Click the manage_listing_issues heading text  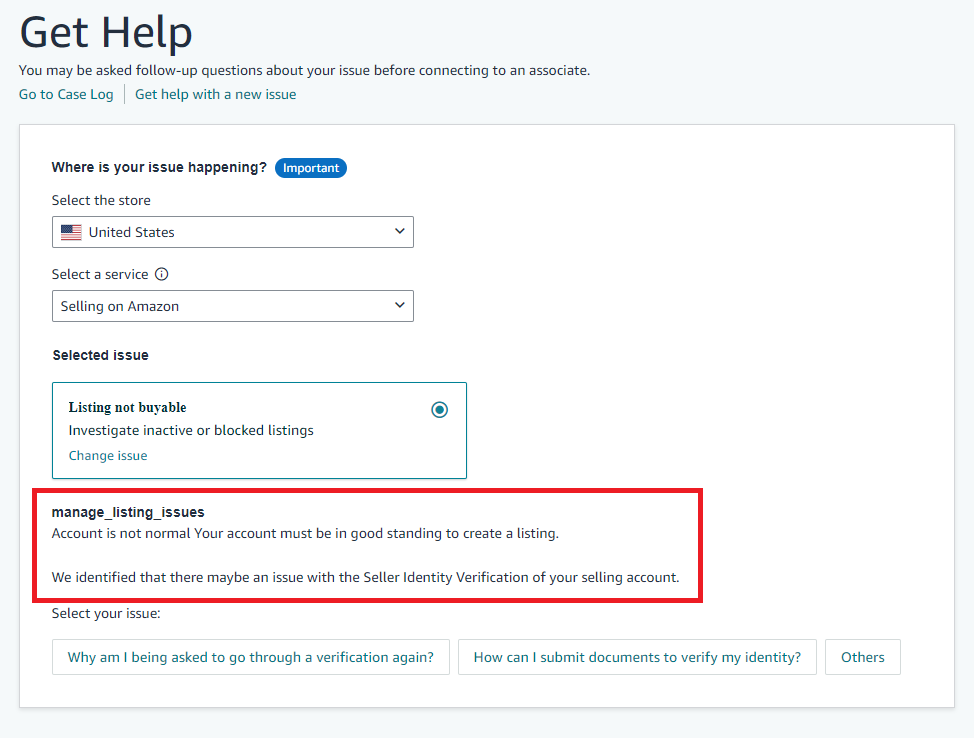tap(128, 512)
